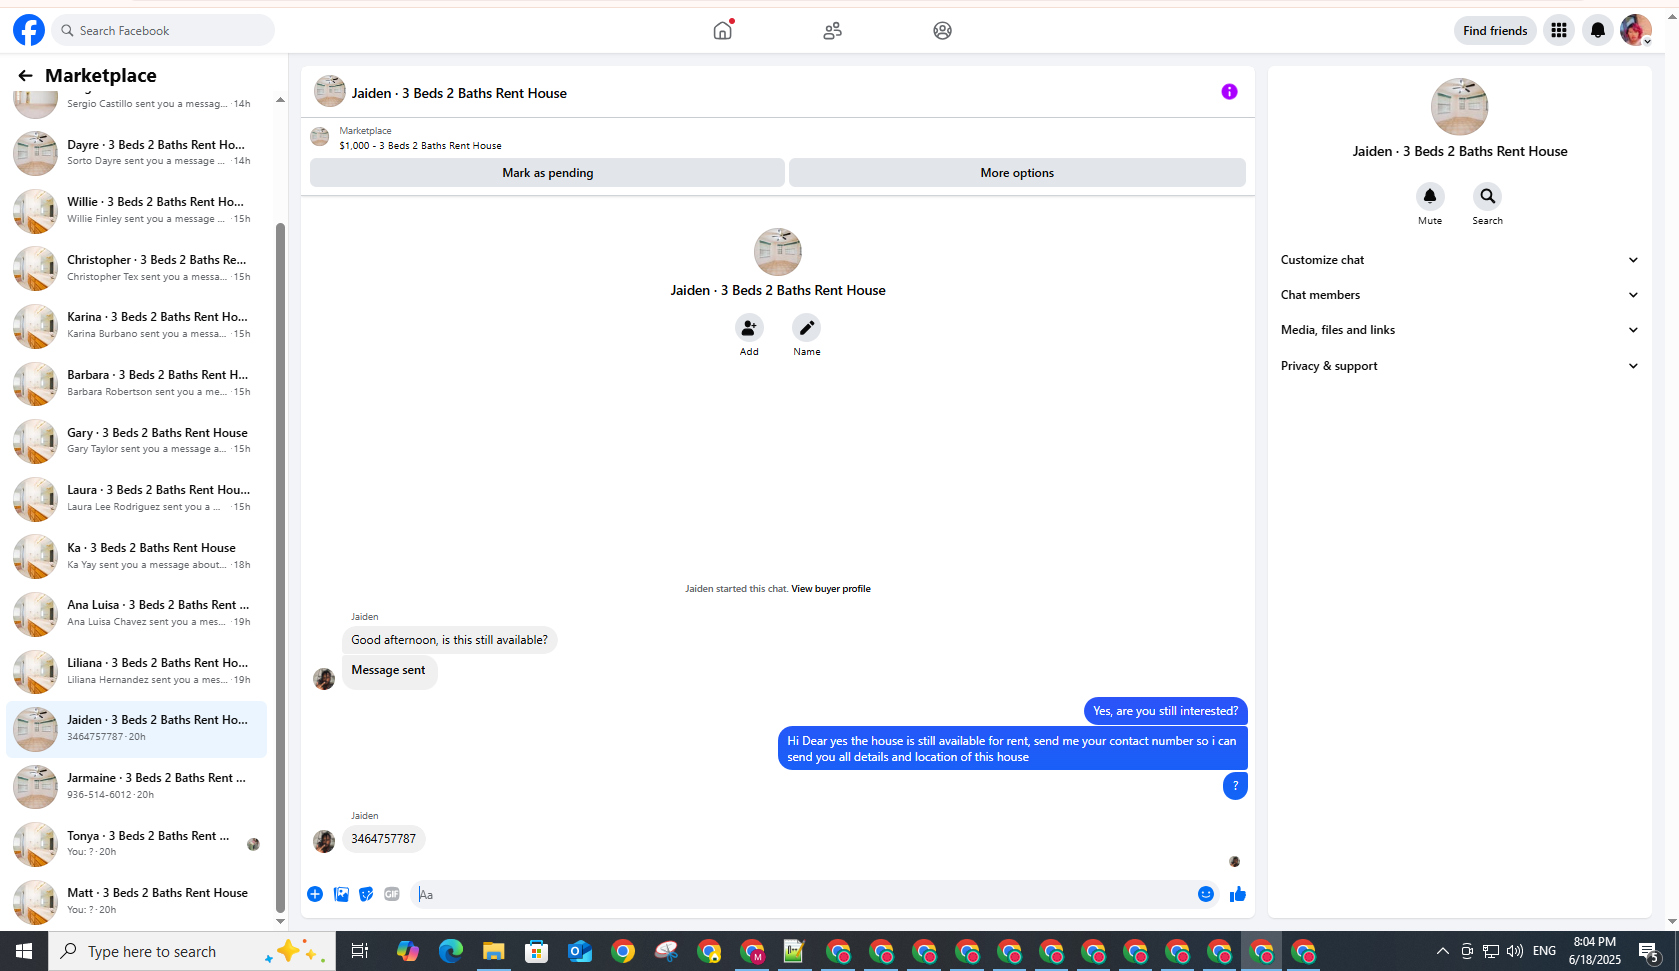Open the $1,000 Marketplace listing link

coord(420,145)
